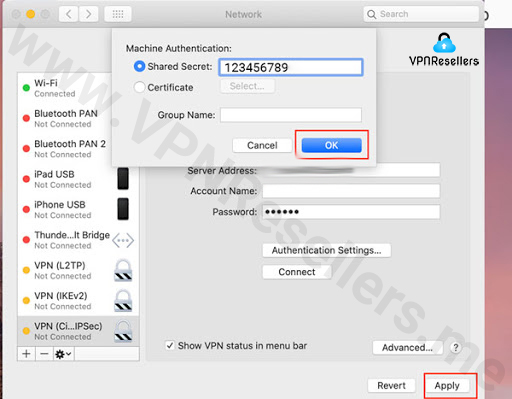Click the Revert button

[x=391, y=386]
